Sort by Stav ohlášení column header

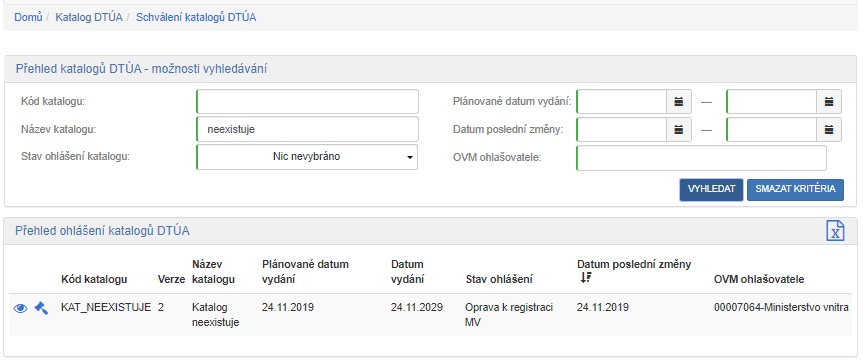(499, 280)
